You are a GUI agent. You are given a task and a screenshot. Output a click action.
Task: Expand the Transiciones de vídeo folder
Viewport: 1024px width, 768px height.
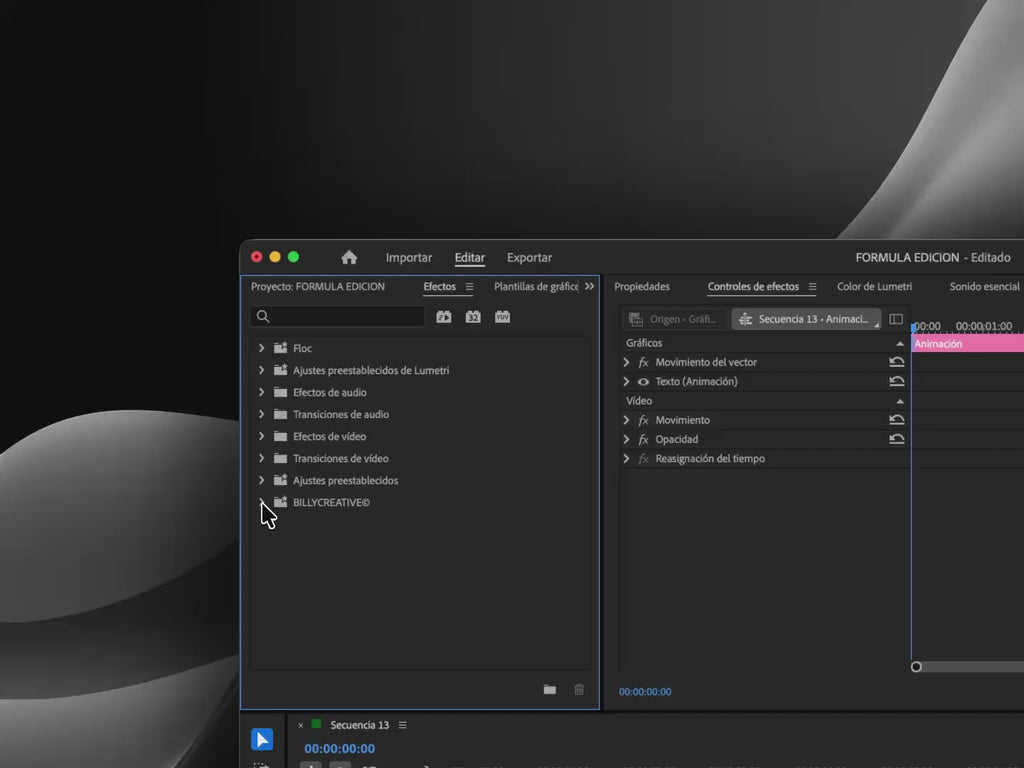click(262, 458)
